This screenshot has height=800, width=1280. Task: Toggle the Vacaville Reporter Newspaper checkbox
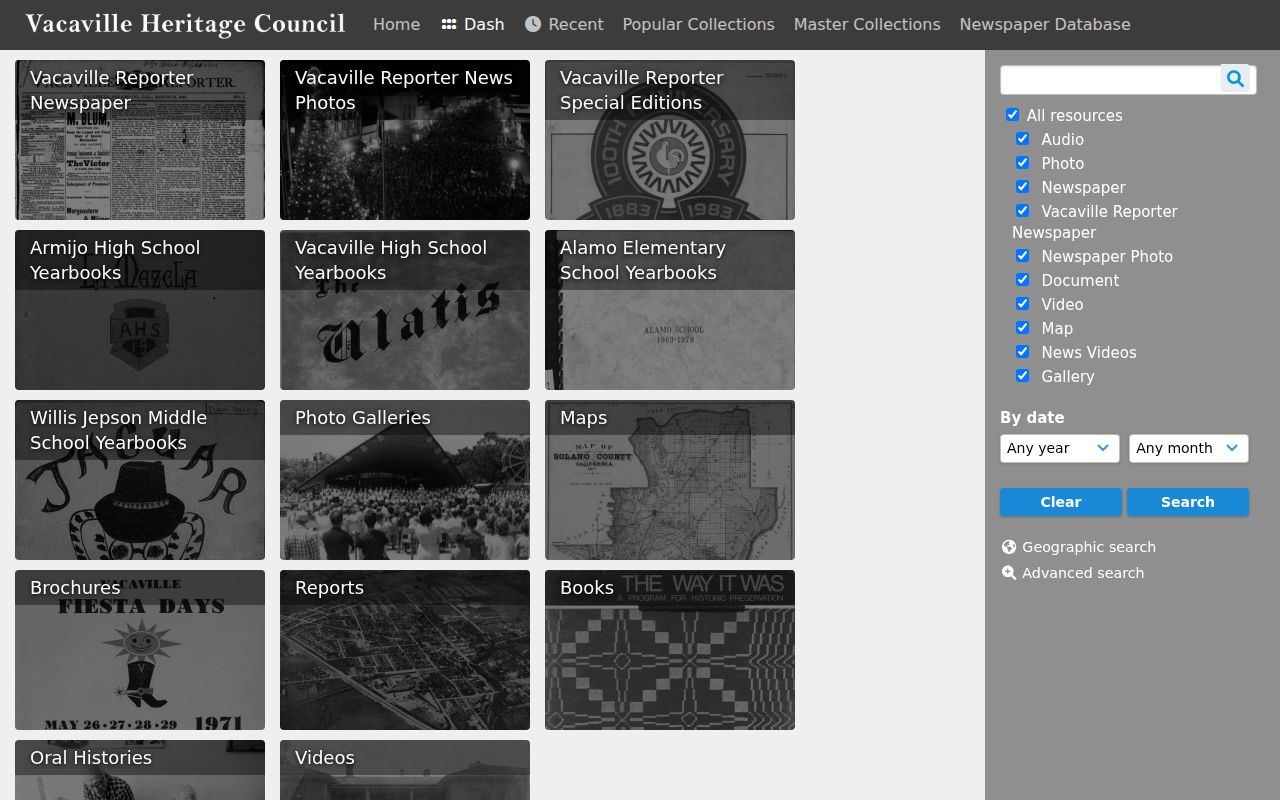(x=1022, y=211)
